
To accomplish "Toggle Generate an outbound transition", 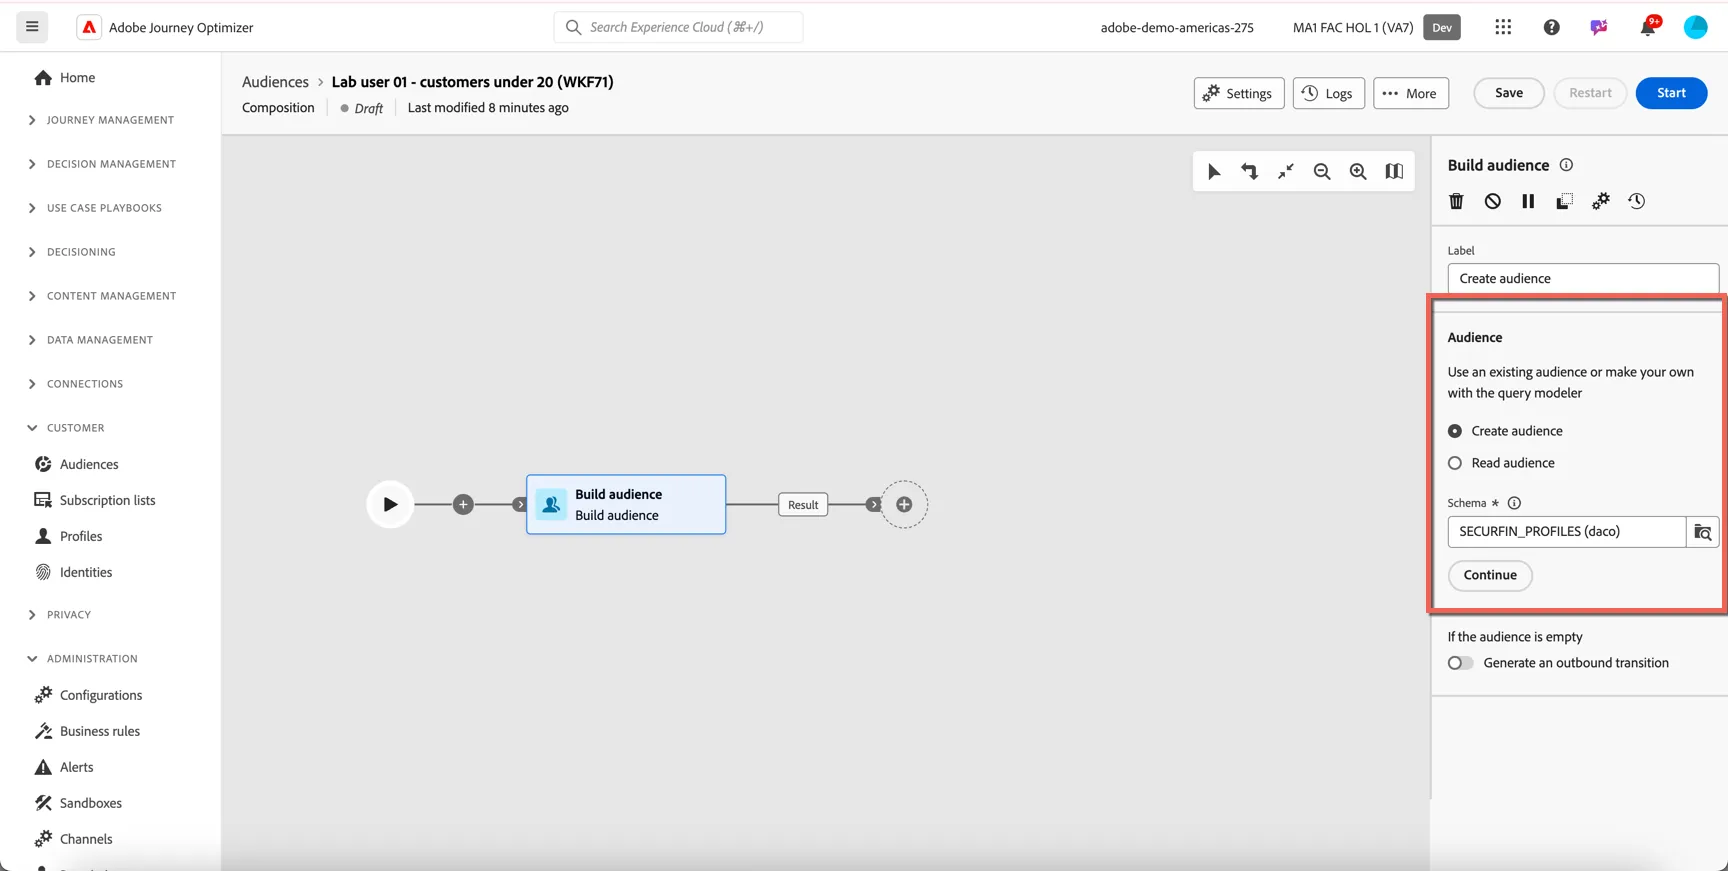I will [1460, 663].
